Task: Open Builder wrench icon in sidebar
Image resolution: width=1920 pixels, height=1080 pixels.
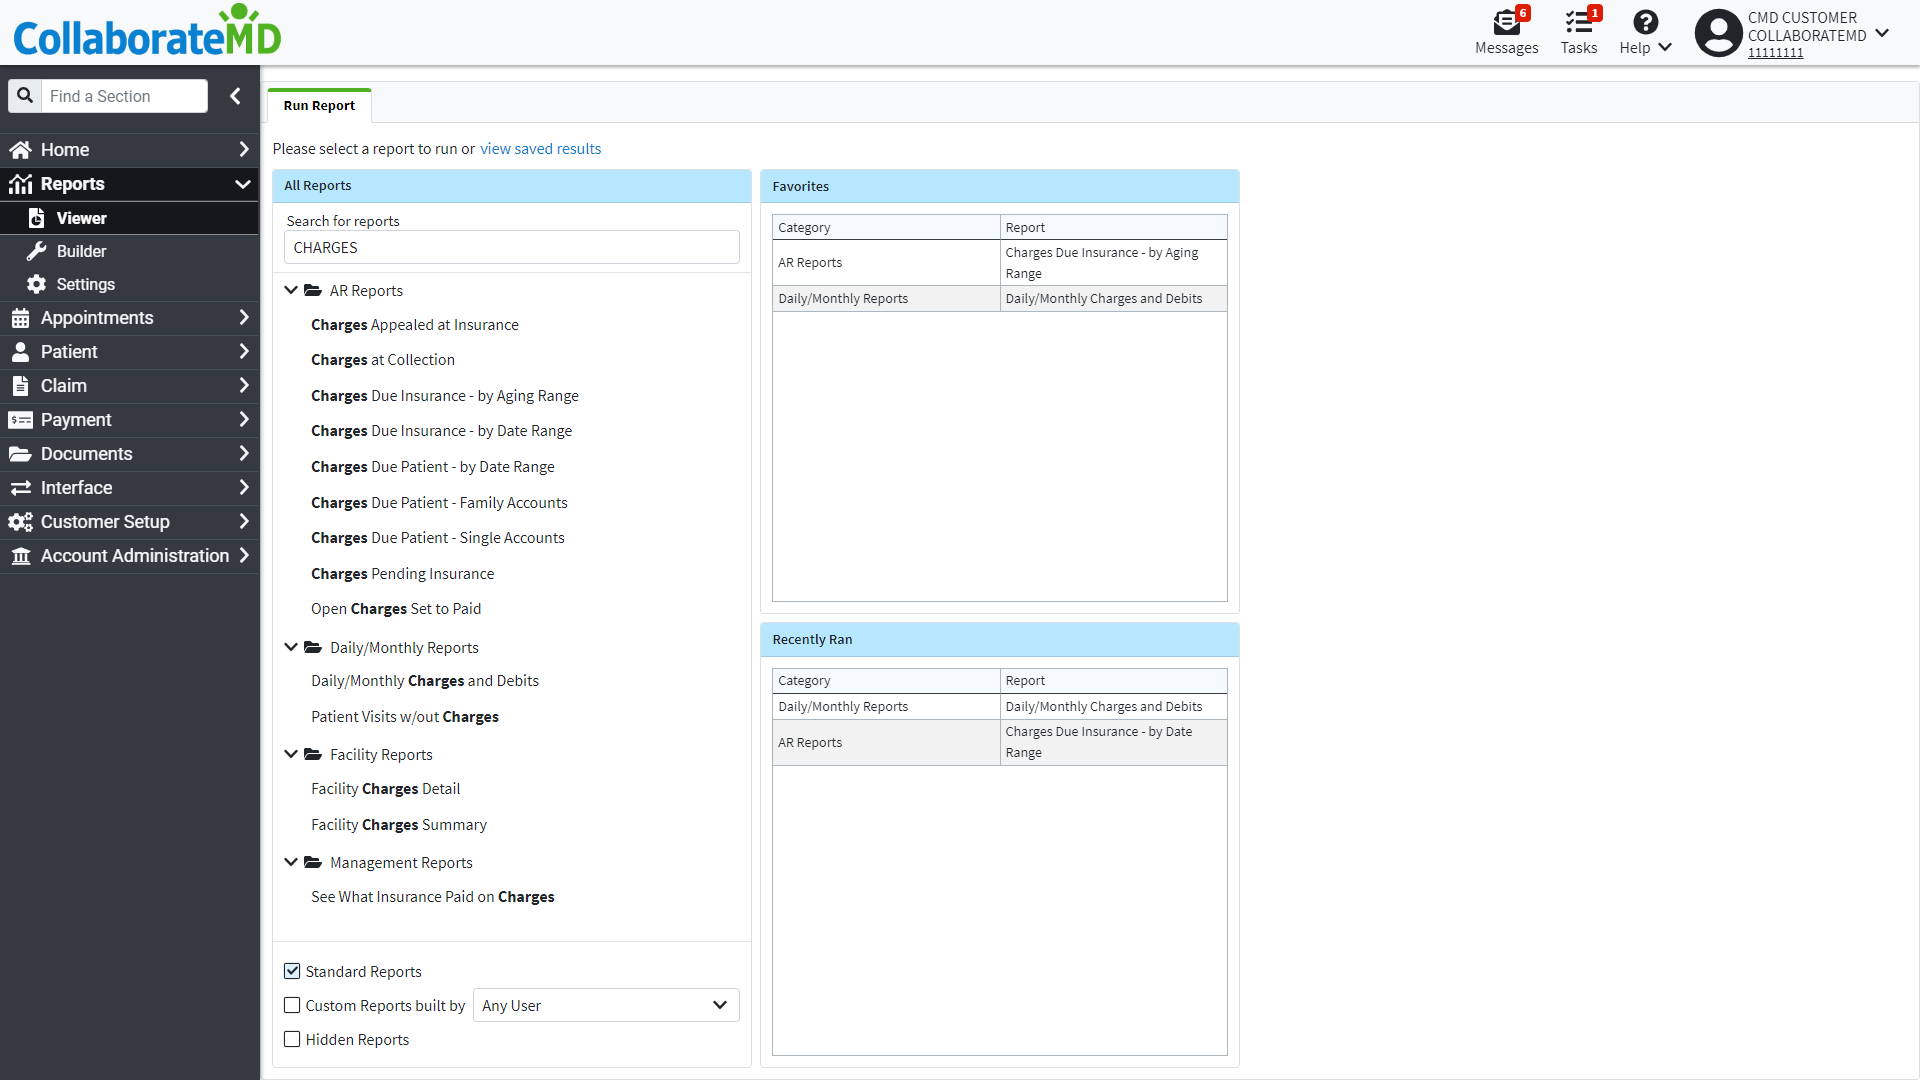Action: [37, 251]
